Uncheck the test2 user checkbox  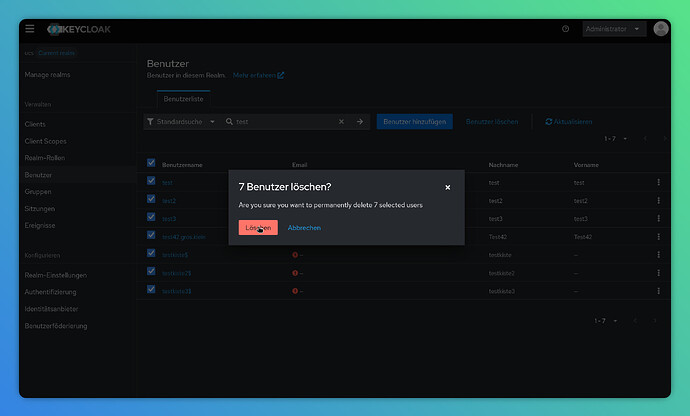click(152, 200)
